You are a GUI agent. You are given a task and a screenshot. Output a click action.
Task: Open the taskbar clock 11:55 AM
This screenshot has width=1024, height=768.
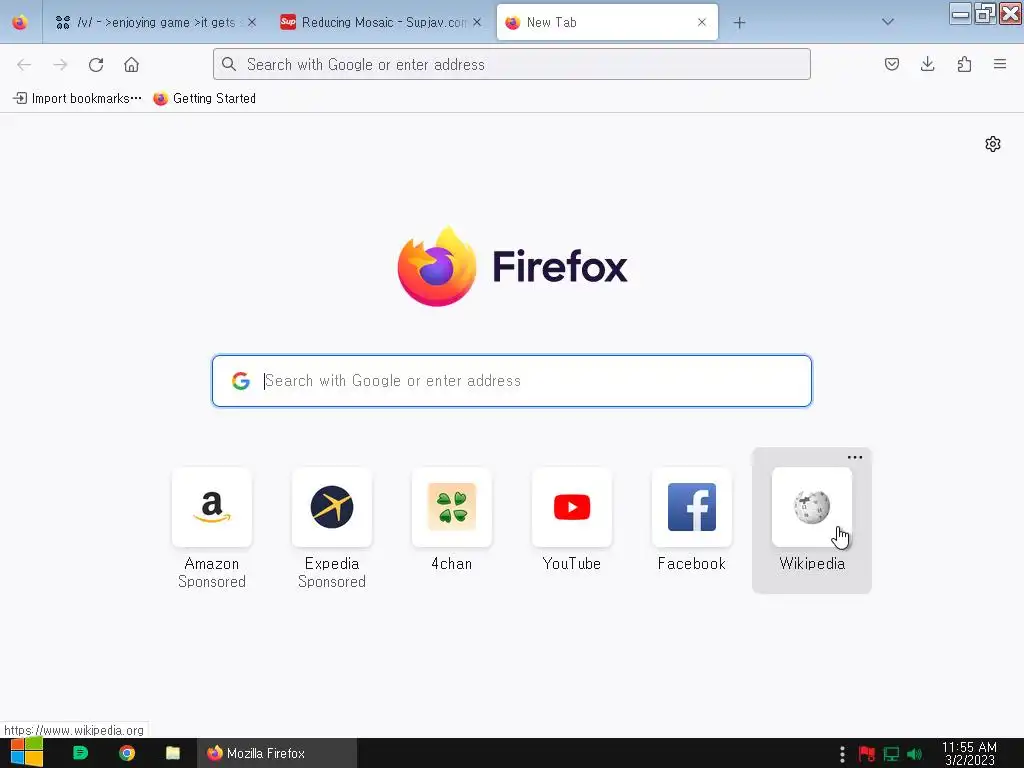(x=969, y=754)
